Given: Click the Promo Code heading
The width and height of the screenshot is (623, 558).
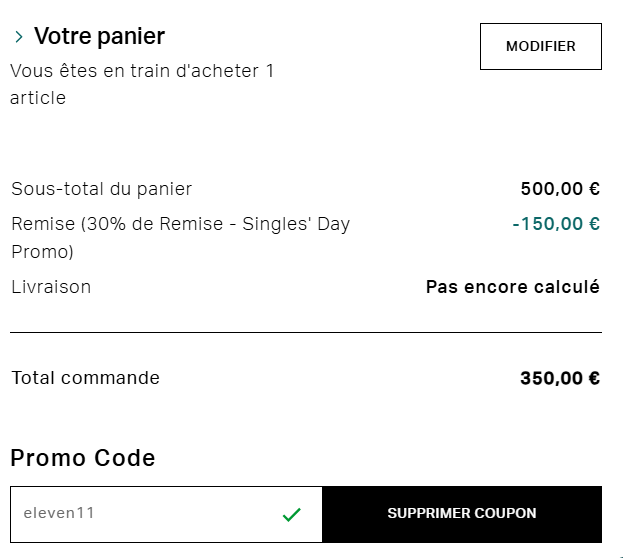Looking at the screenshot, I should [83, 458].
